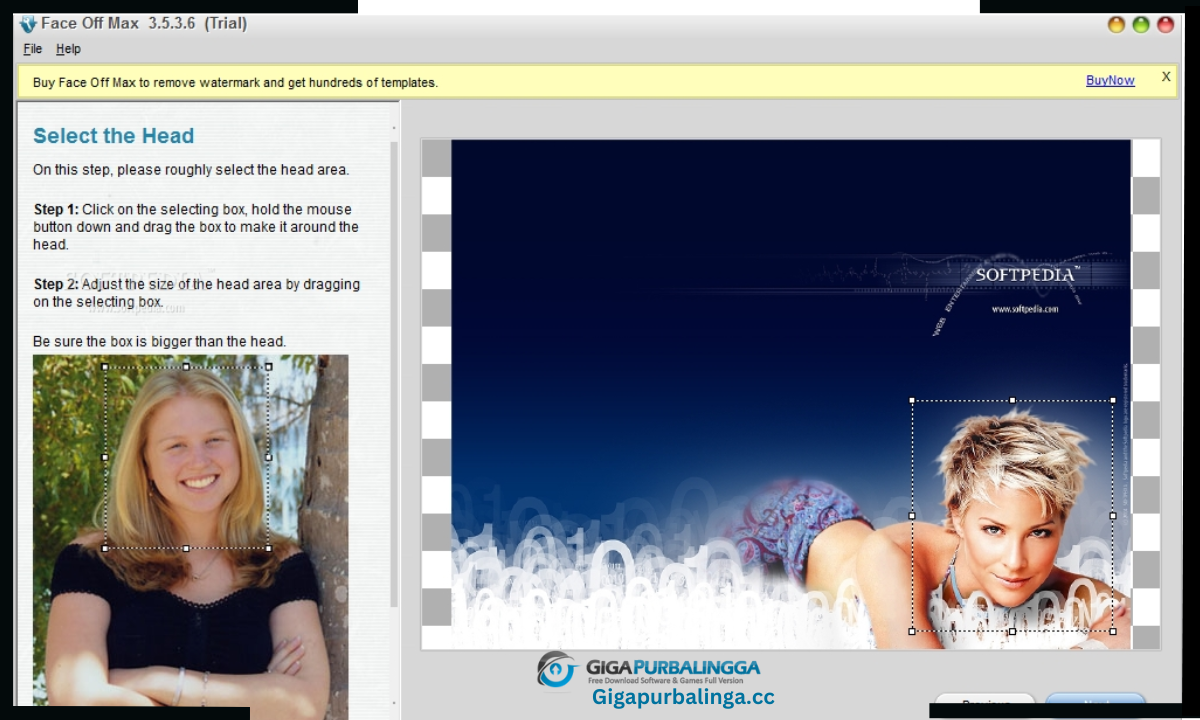Click the left instruction panel scrollbar
The height and width of the screenshot is (720, 1200).
(x=394, y=374)
